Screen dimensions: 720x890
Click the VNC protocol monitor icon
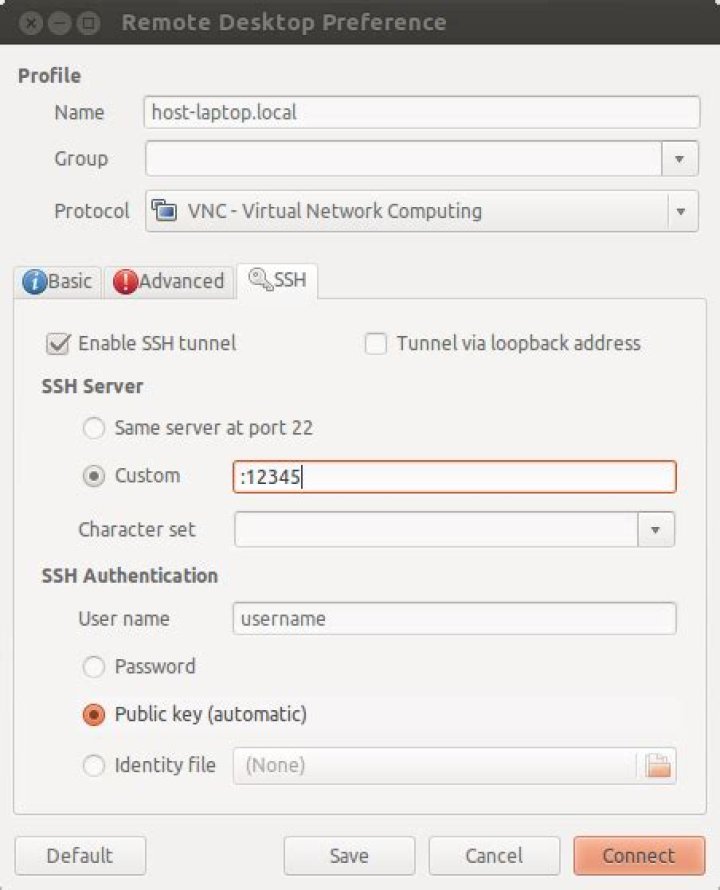tap(164, 211)
